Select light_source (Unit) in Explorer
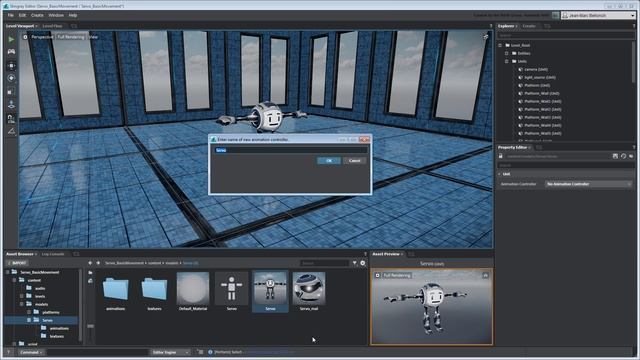640x360 pixels. 540,78
